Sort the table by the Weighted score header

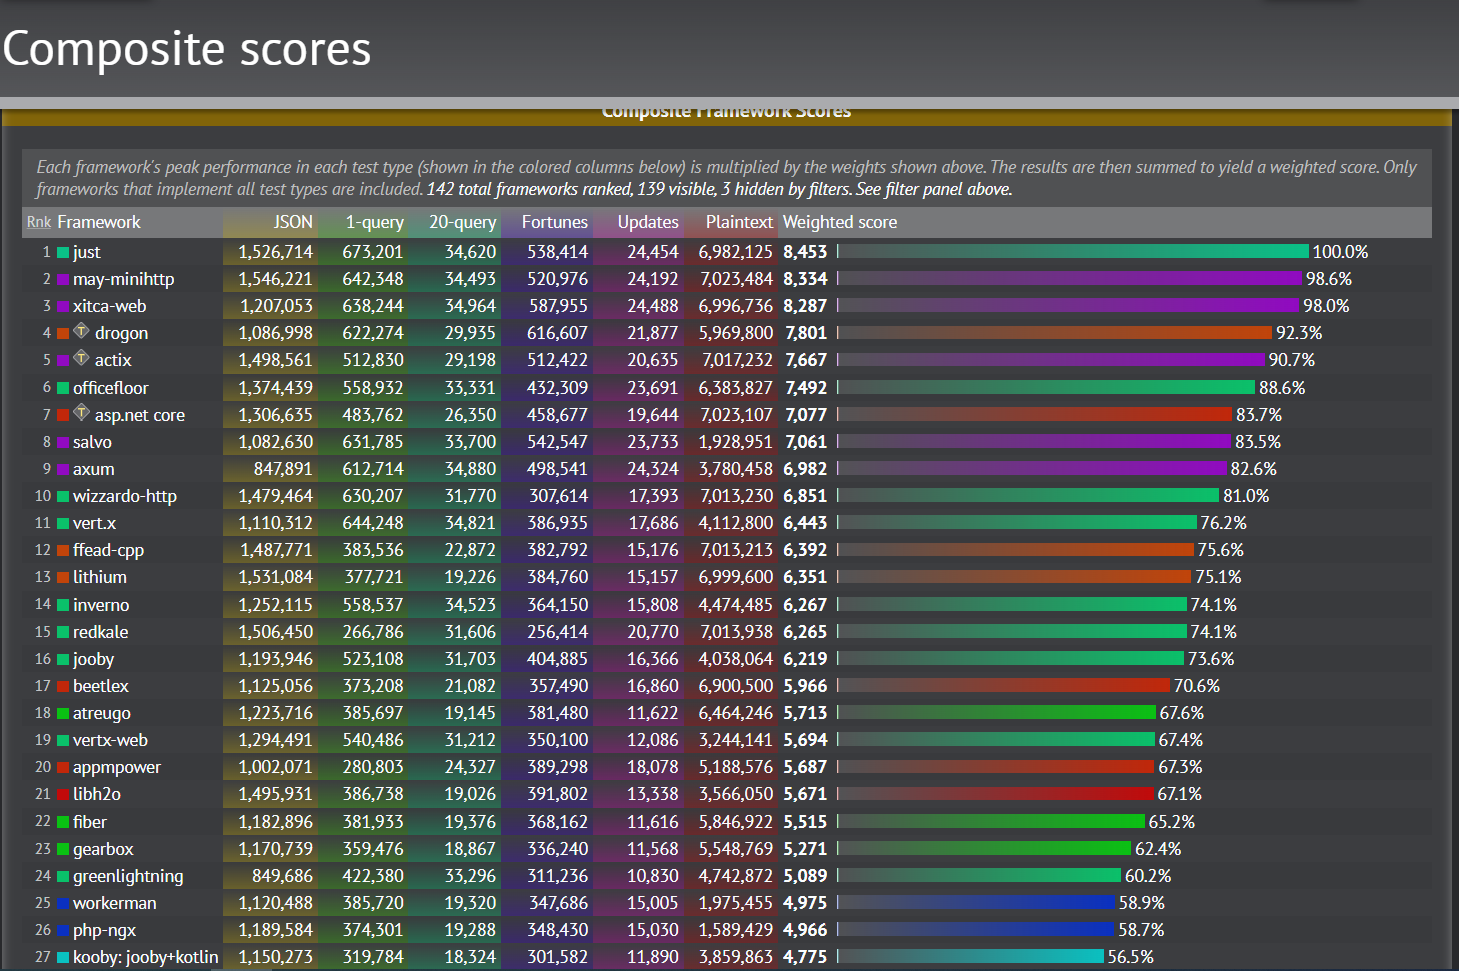(x=839, y=222)
